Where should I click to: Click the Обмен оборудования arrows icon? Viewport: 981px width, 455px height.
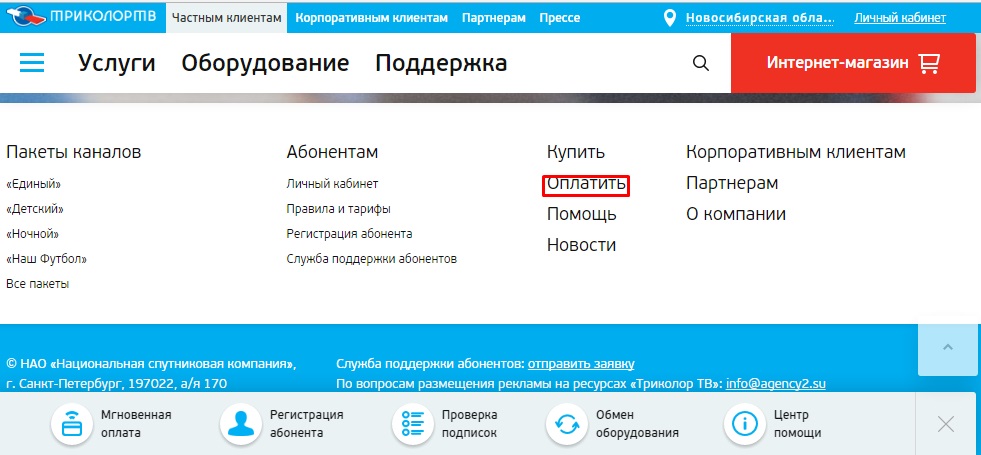(x=567, y=424)
